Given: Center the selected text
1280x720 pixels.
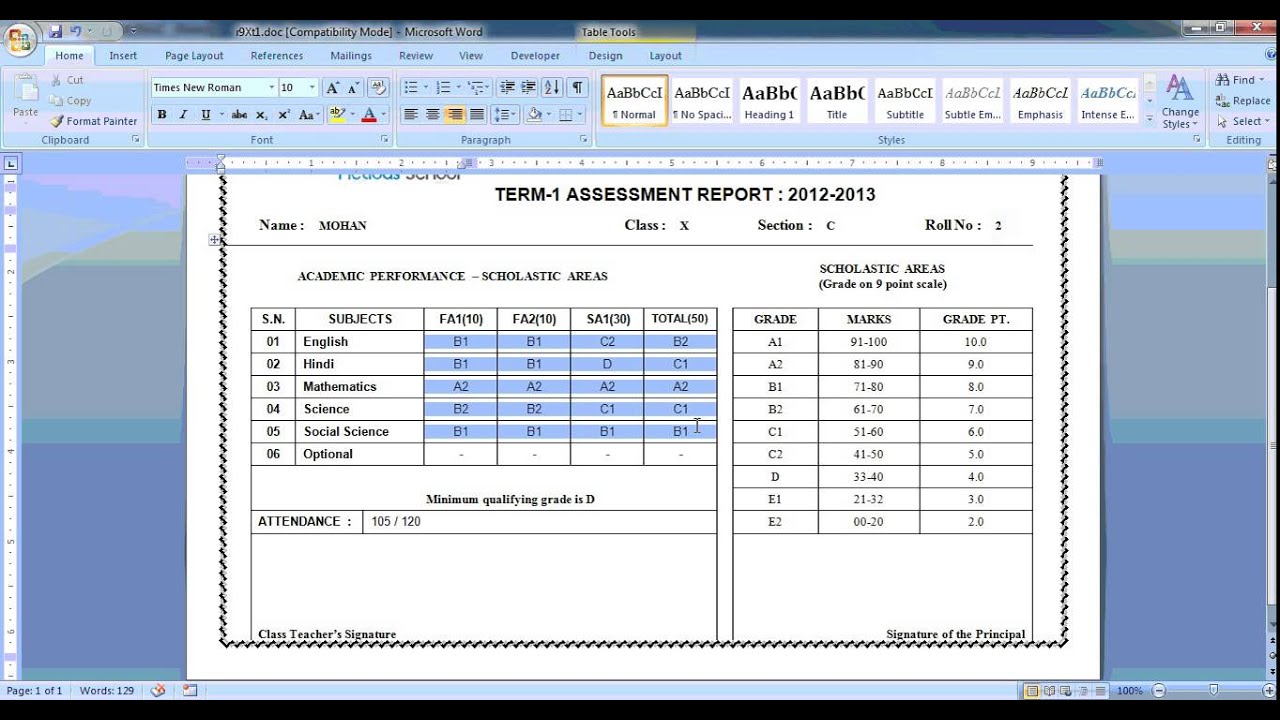Looking at the screenshot, I should [x=432, y=115].
